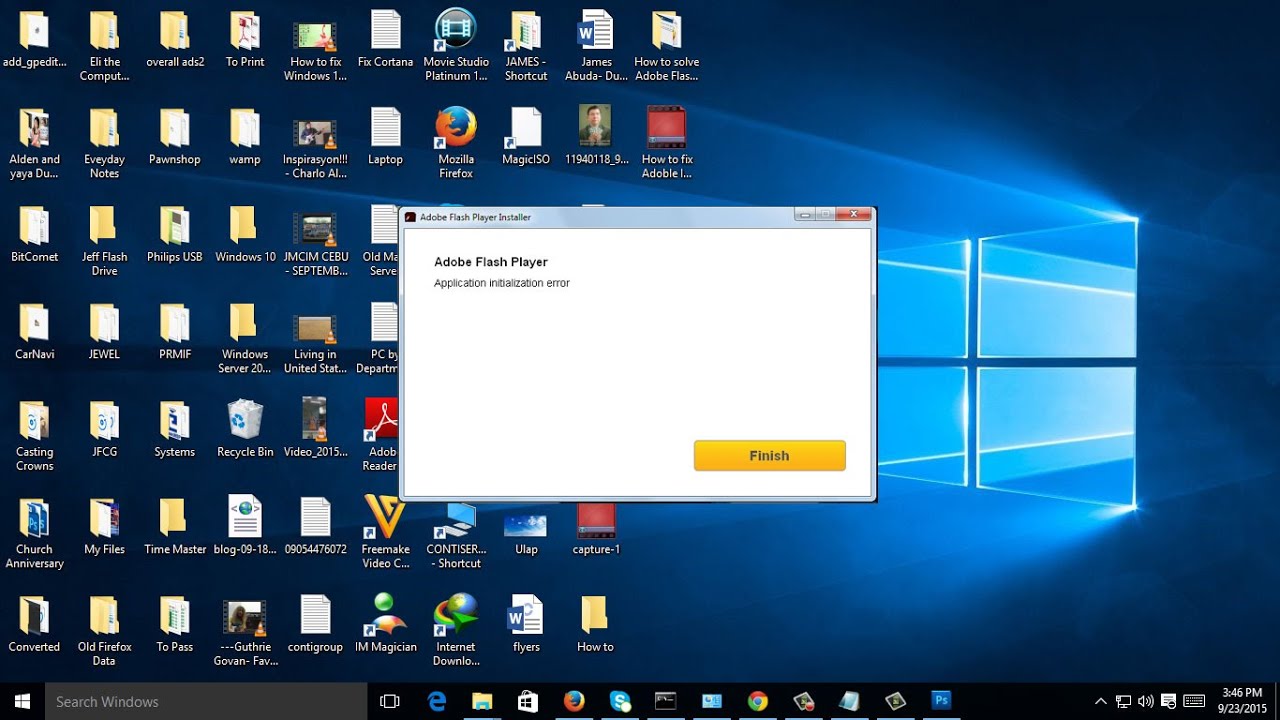Select the add_gpedit folder icon

(x=34, y=38)
